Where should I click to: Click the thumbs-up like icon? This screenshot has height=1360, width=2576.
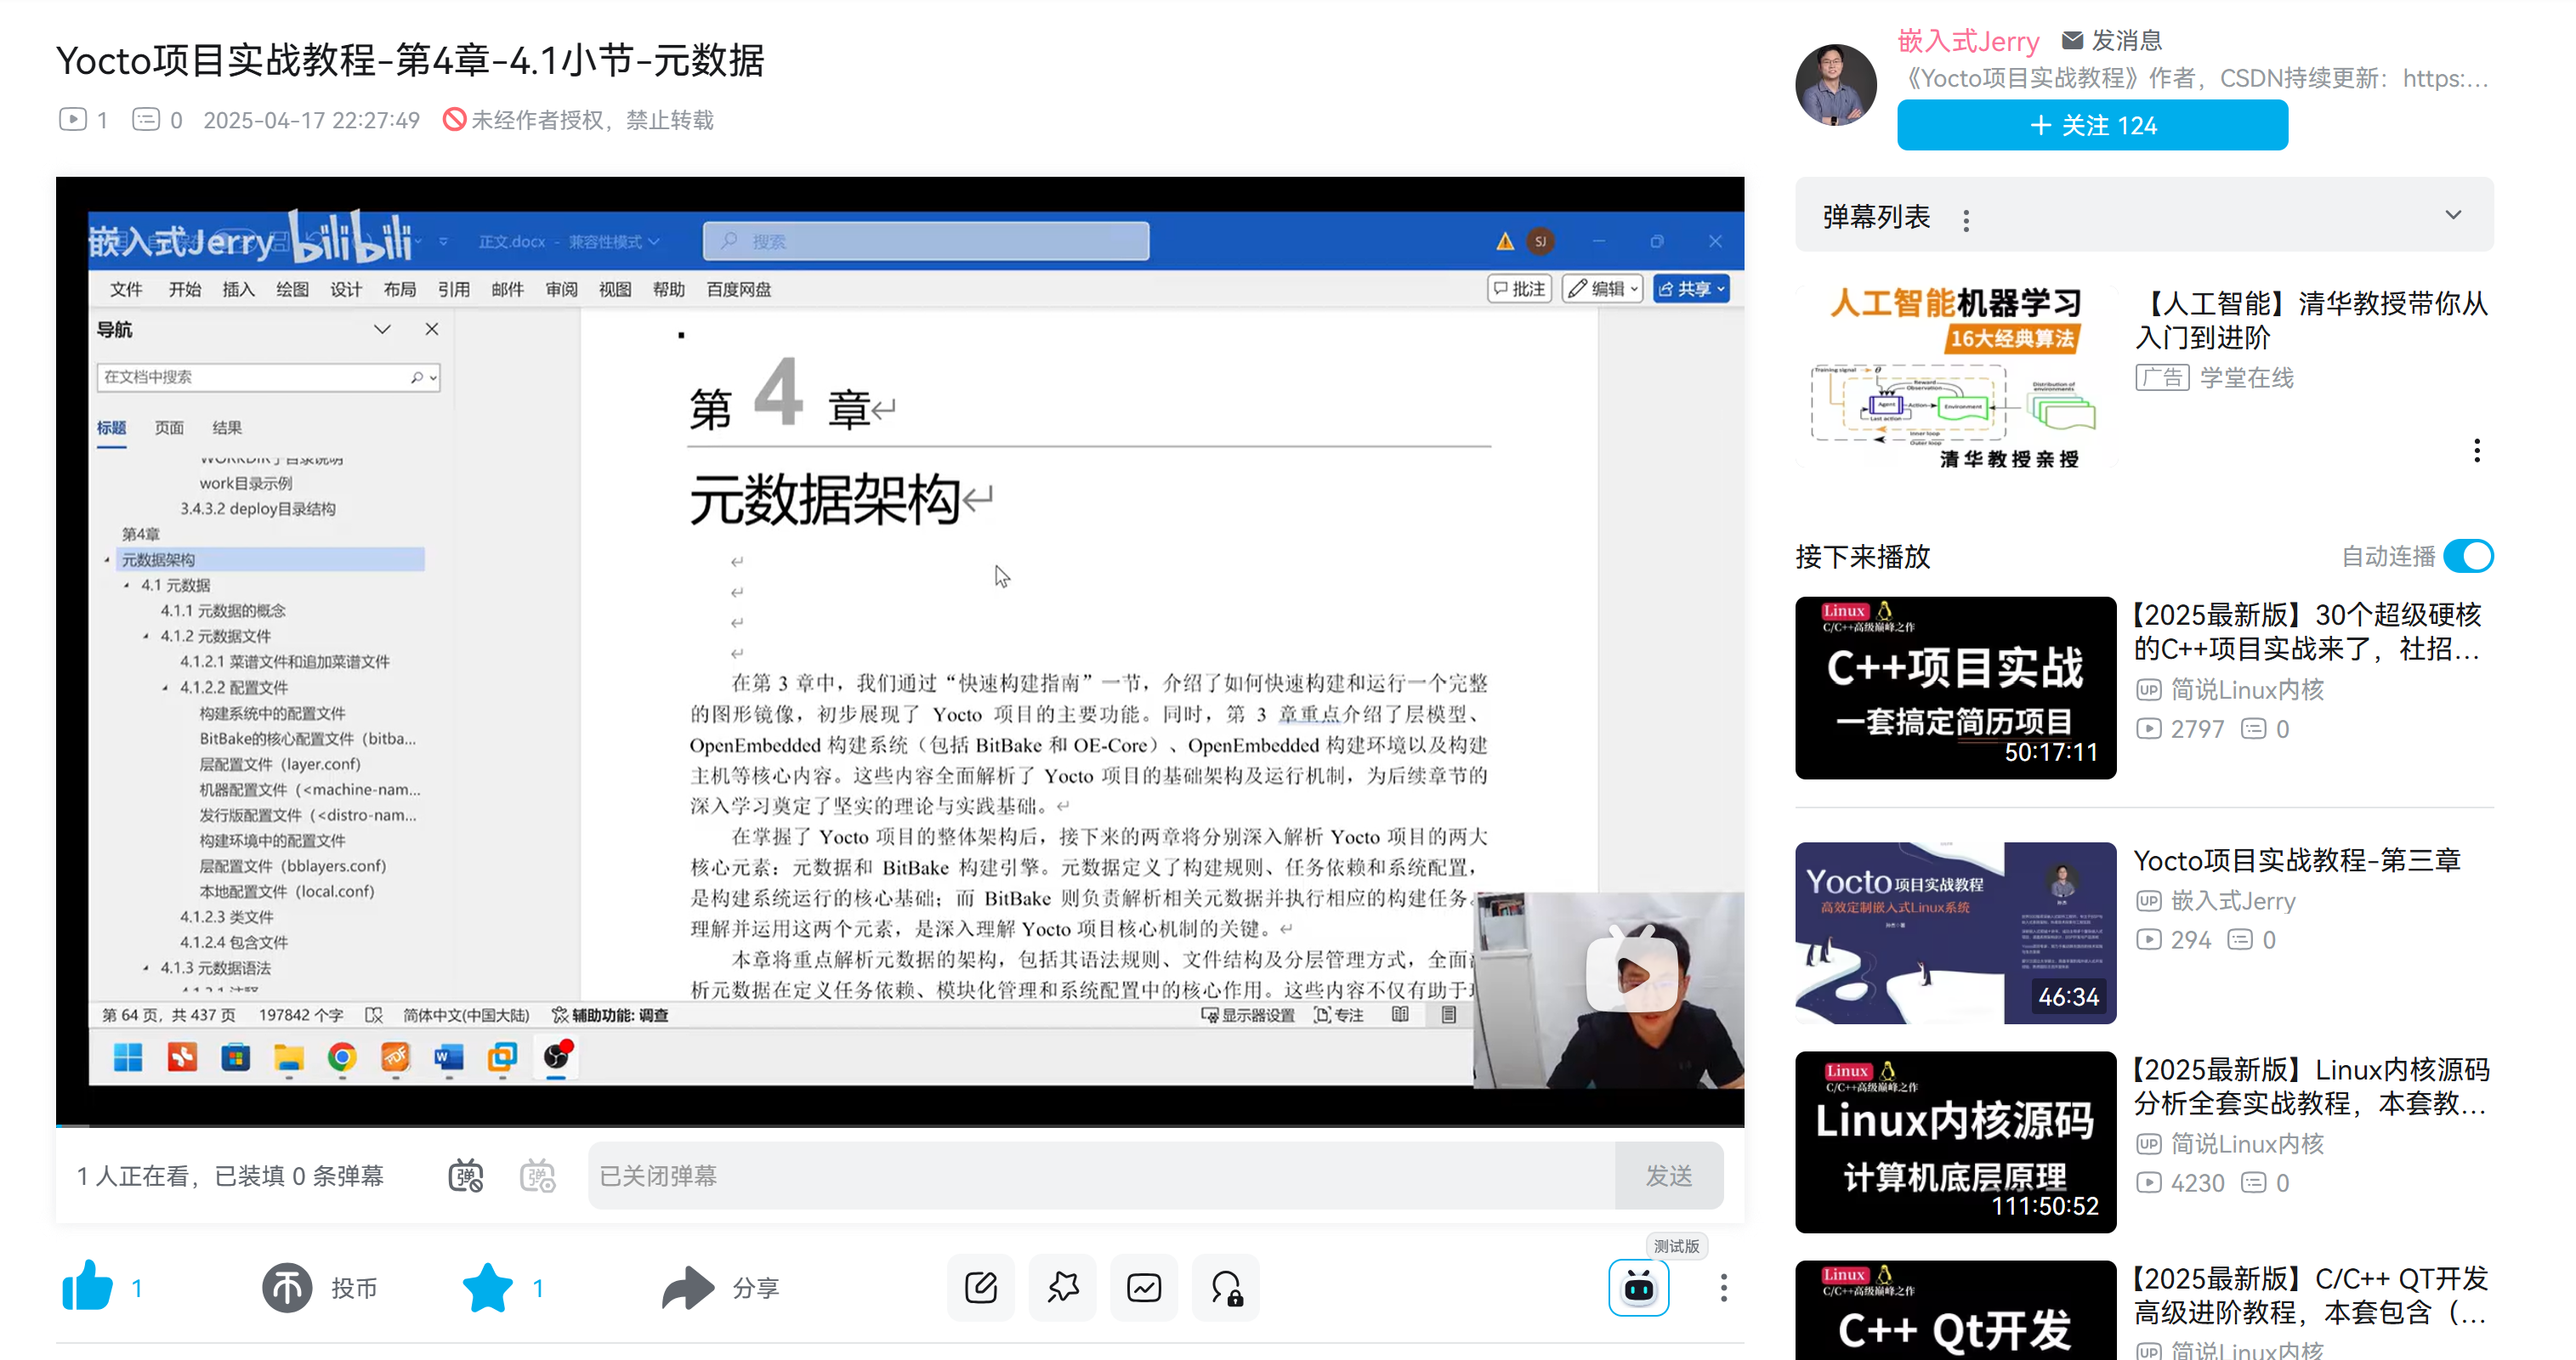coord(88,1287)
